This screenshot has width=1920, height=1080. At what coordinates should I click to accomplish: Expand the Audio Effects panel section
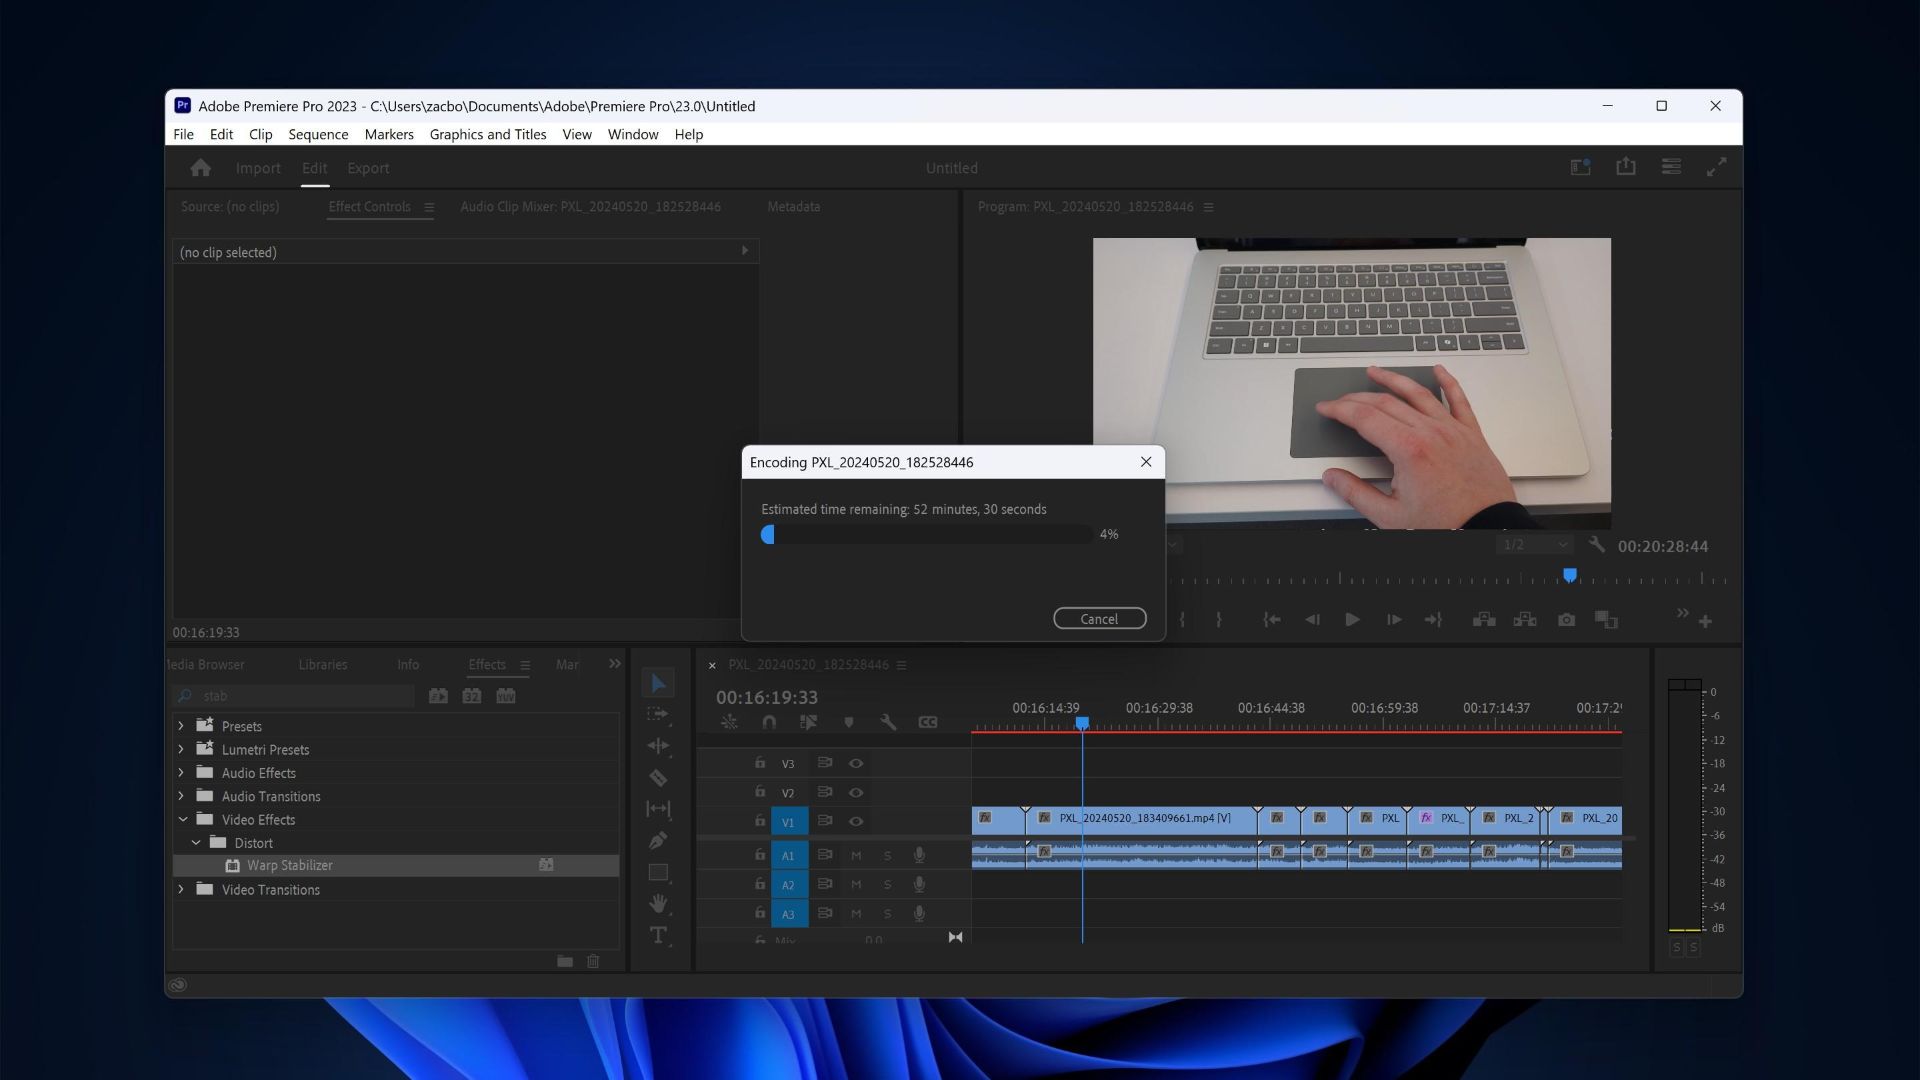[181, 771]
